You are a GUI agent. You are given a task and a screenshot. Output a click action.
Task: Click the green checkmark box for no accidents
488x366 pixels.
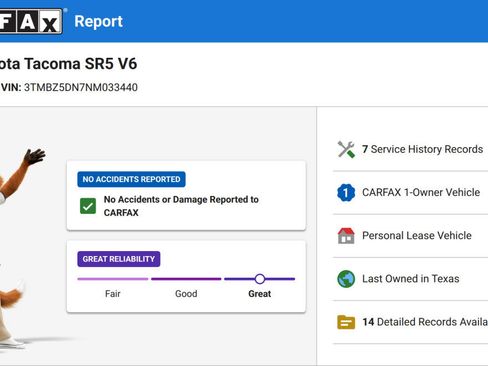tap(88, 206)
